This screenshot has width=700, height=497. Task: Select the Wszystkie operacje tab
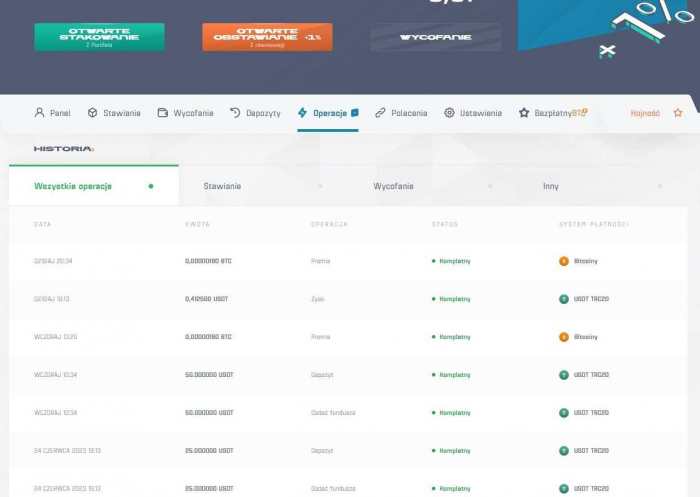[x=73, y=186]
